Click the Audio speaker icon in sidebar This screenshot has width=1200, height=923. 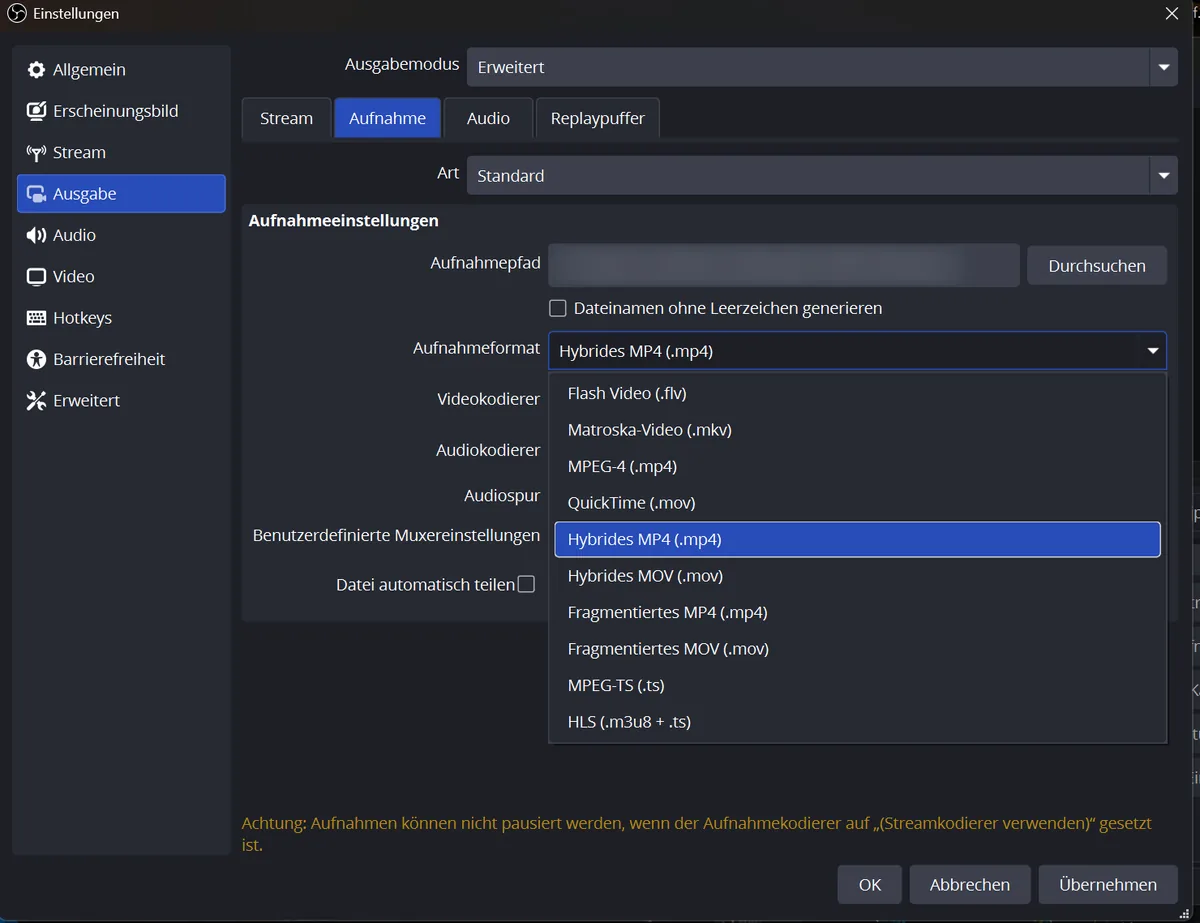(x=37, y=235)
